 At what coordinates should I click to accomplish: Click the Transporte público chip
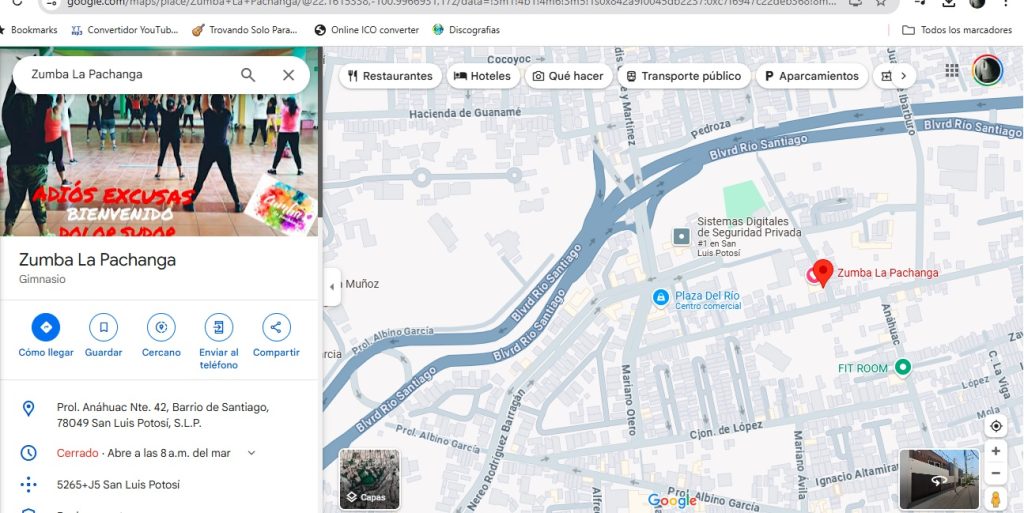[683, 76]
